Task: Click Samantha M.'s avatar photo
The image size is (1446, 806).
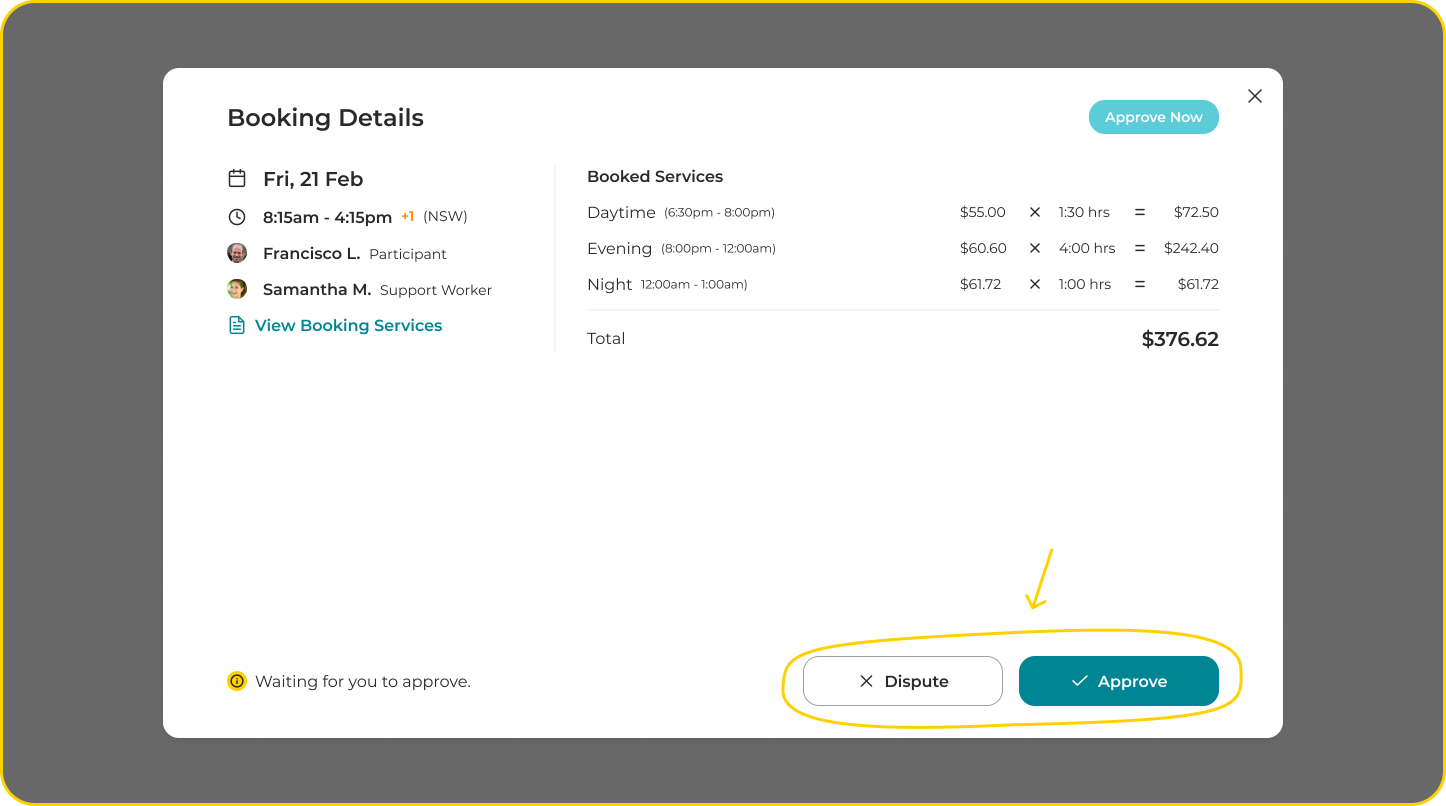Action: [x=237, y=289]
